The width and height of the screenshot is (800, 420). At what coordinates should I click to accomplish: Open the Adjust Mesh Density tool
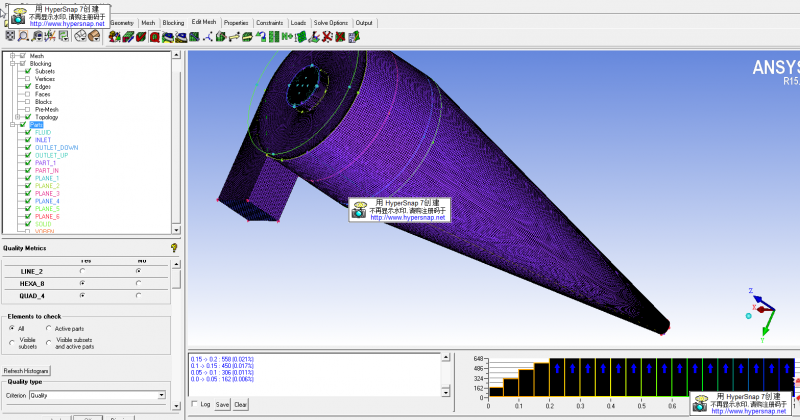[x=274, y=37]
